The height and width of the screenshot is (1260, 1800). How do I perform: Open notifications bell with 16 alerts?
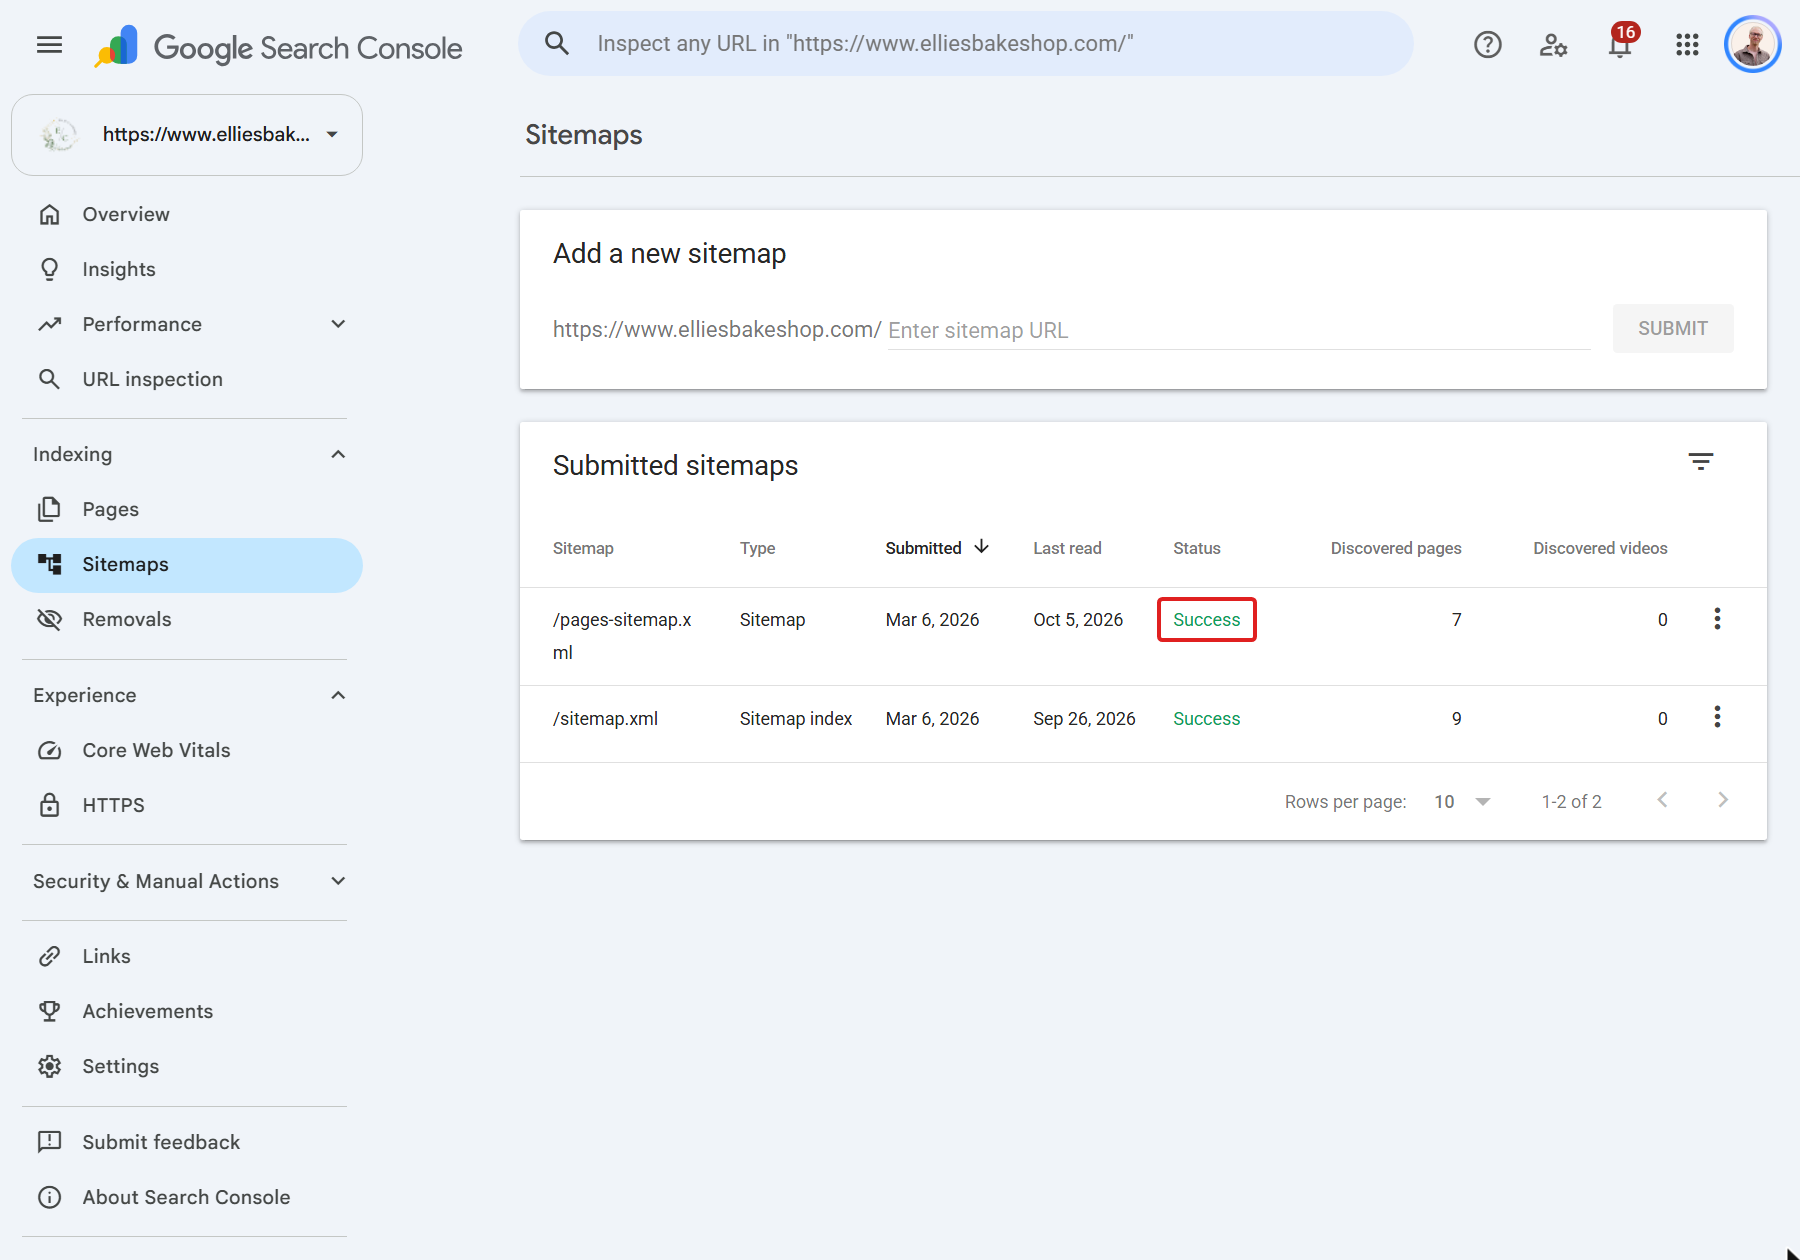click(x=1621, y=43)
